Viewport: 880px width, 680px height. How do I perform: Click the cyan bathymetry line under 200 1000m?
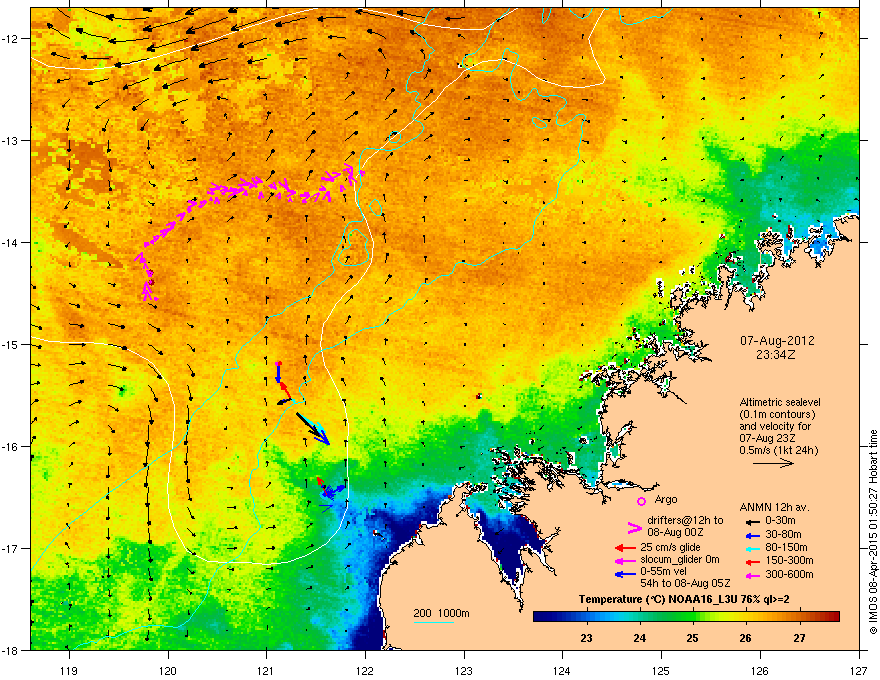pyautogui.click(x=434, y=622)
